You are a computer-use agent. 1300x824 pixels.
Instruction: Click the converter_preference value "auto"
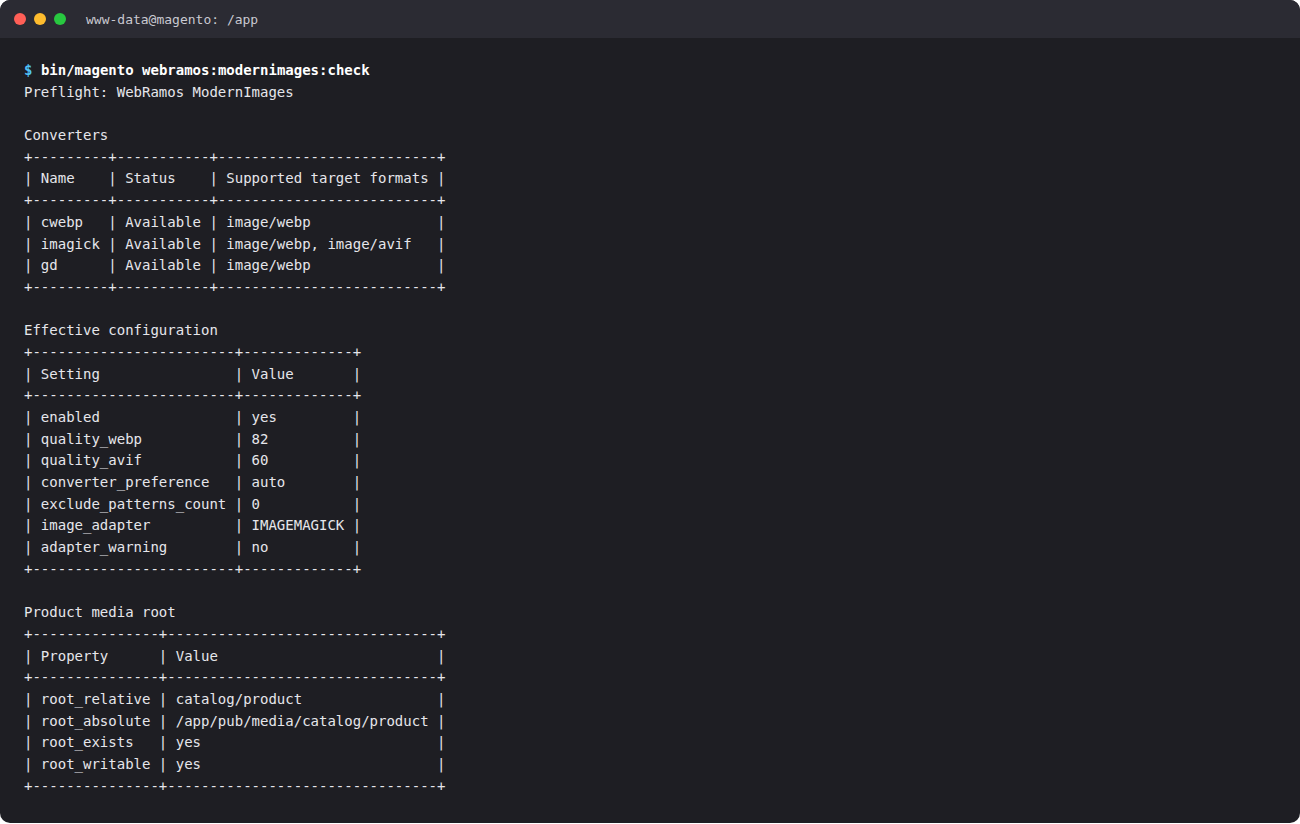pos(268,482)
